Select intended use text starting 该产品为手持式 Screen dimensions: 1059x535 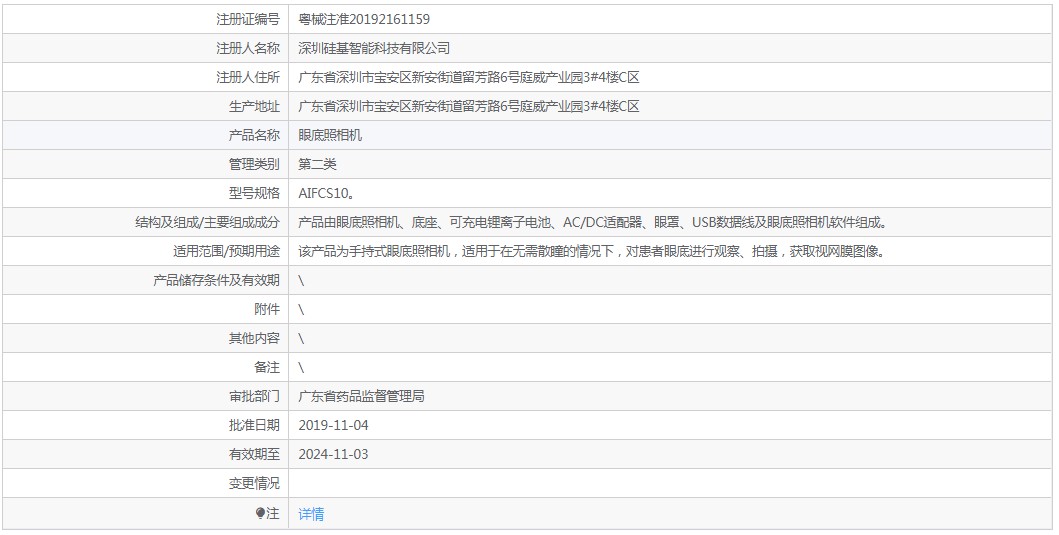(x=592, y=251)
